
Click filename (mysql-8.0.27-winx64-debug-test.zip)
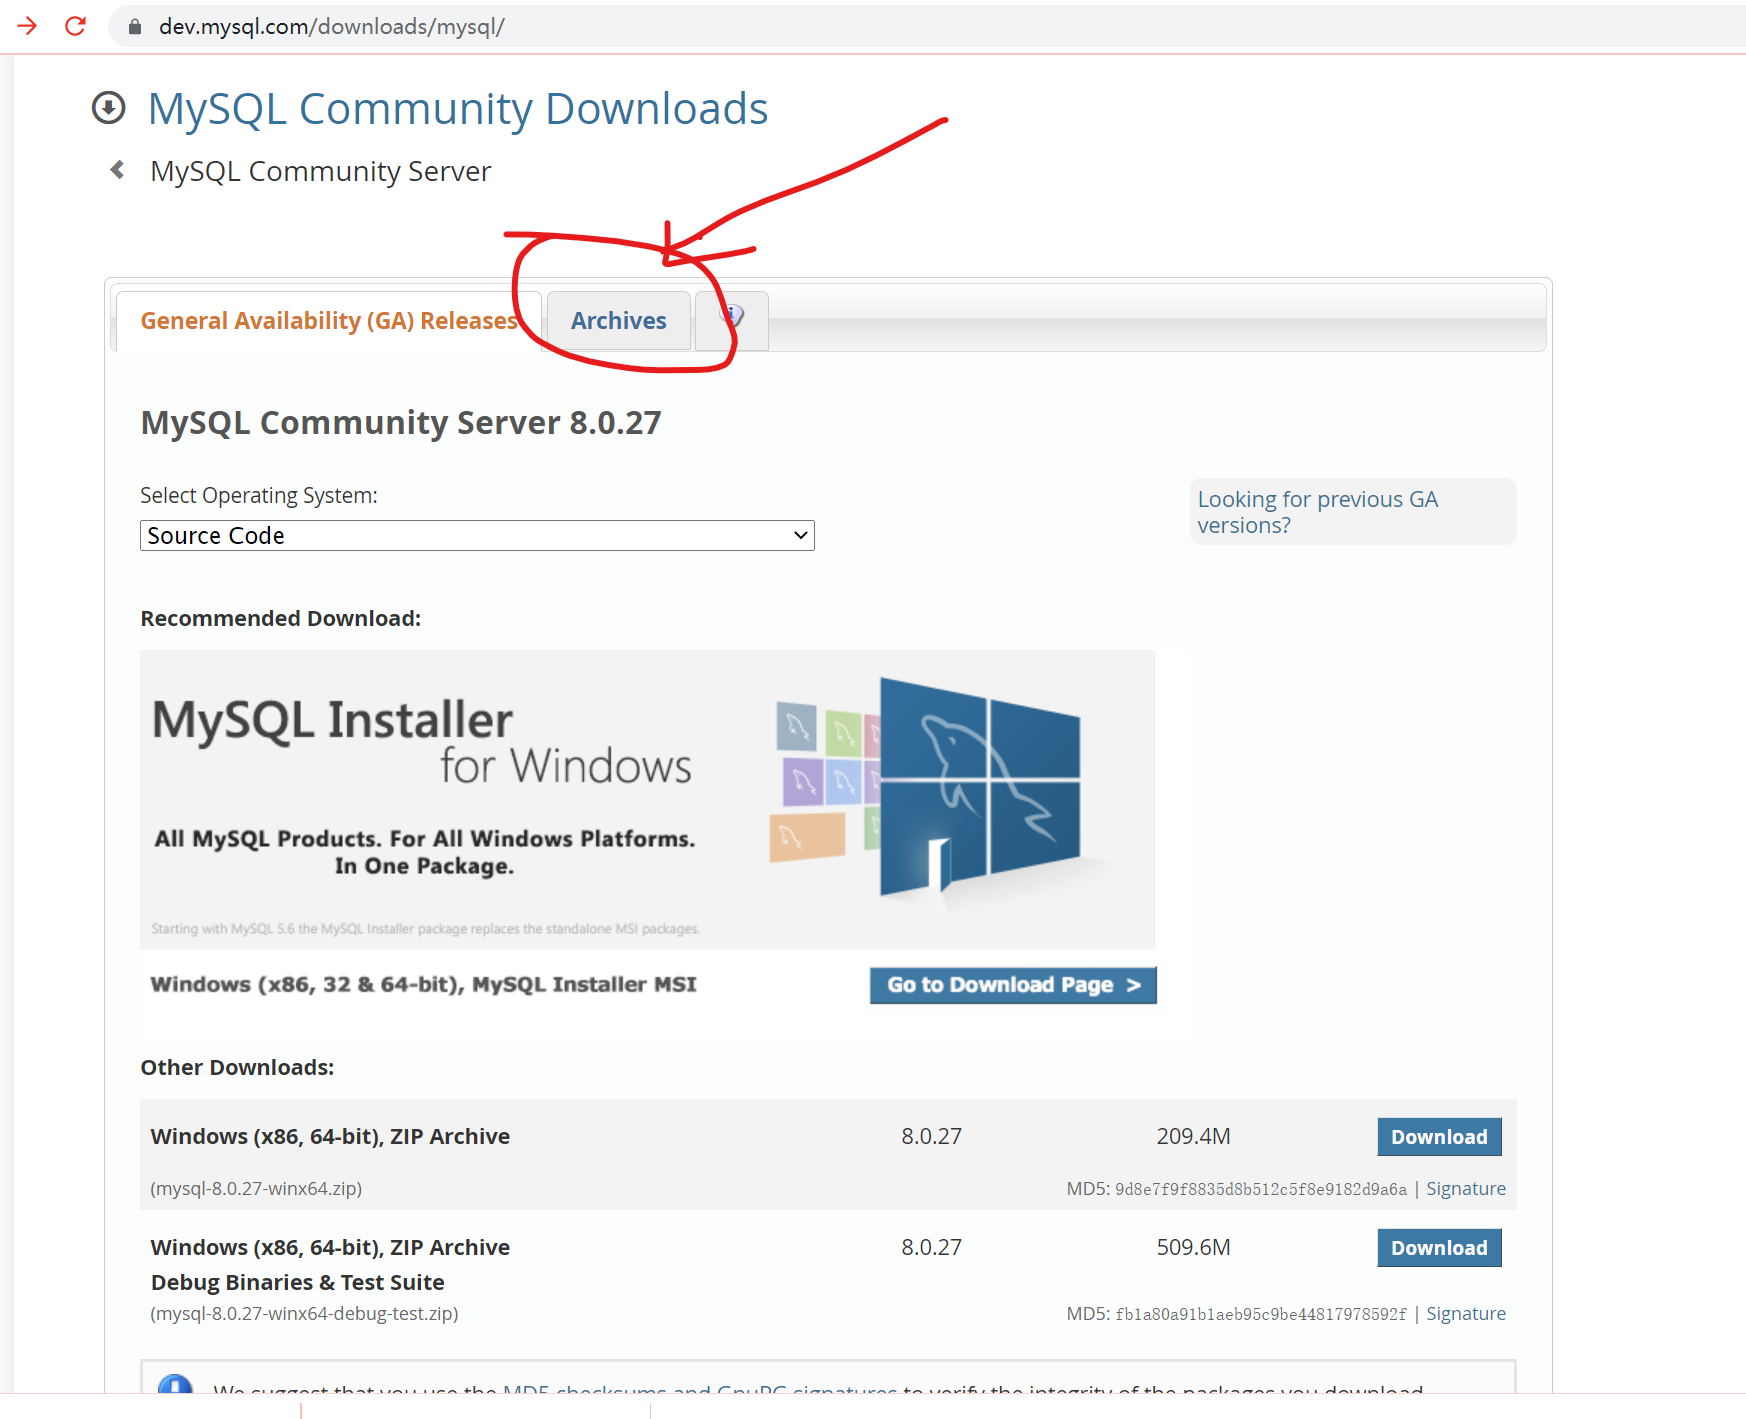304,1314
